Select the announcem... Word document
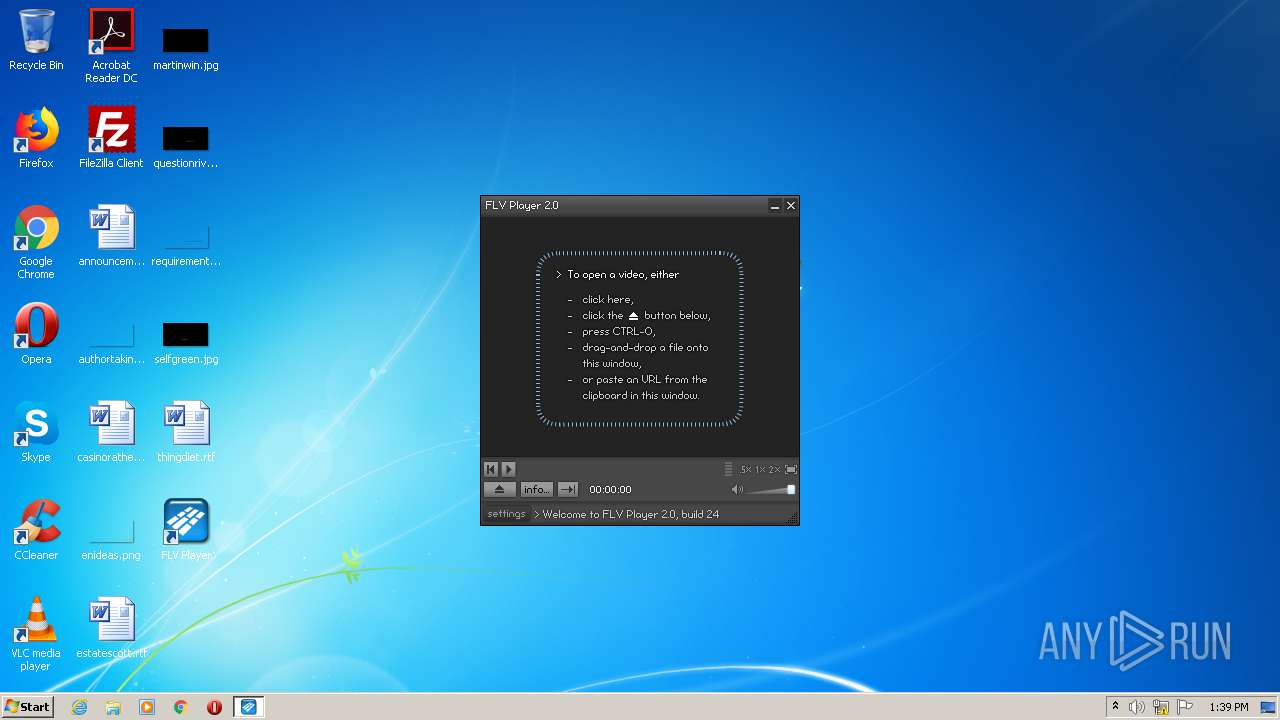This screenshot has height=720, width=1280. point(111,236)
